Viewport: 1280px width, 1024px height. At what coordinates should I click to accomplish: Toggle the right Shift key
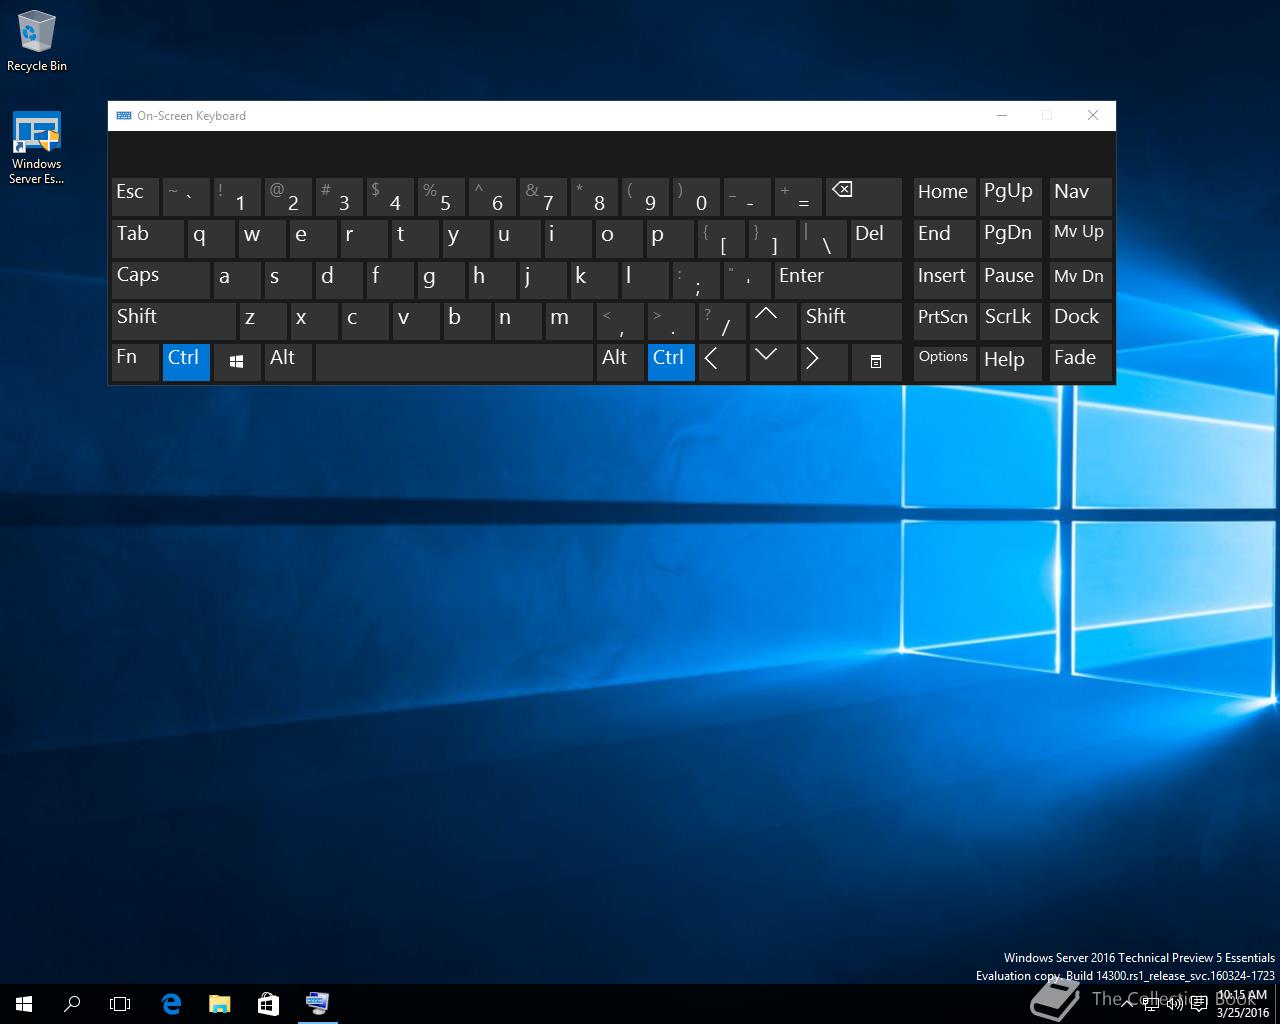[851, 321]
